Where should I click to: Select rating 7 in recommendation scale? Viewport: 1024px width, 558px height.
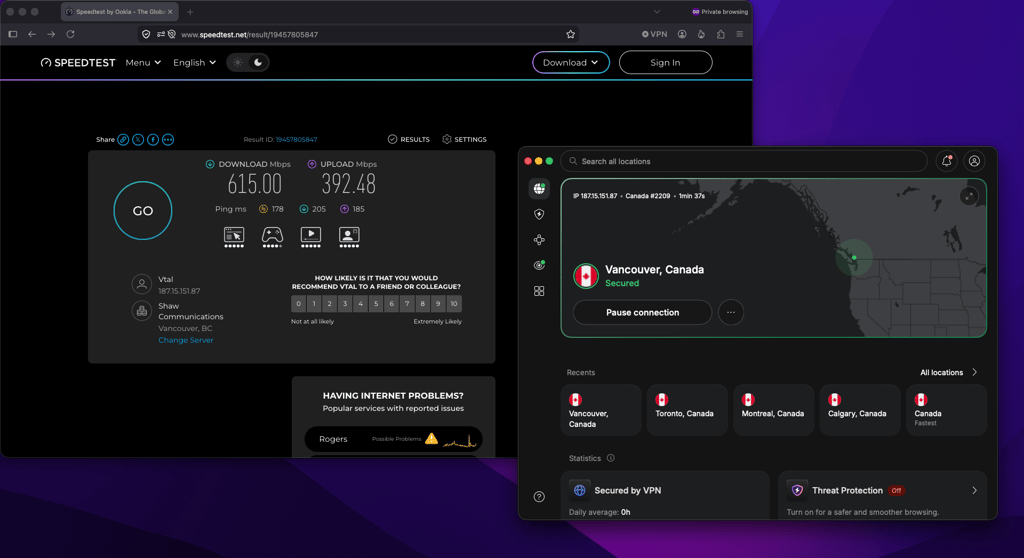tap(407, 304)
